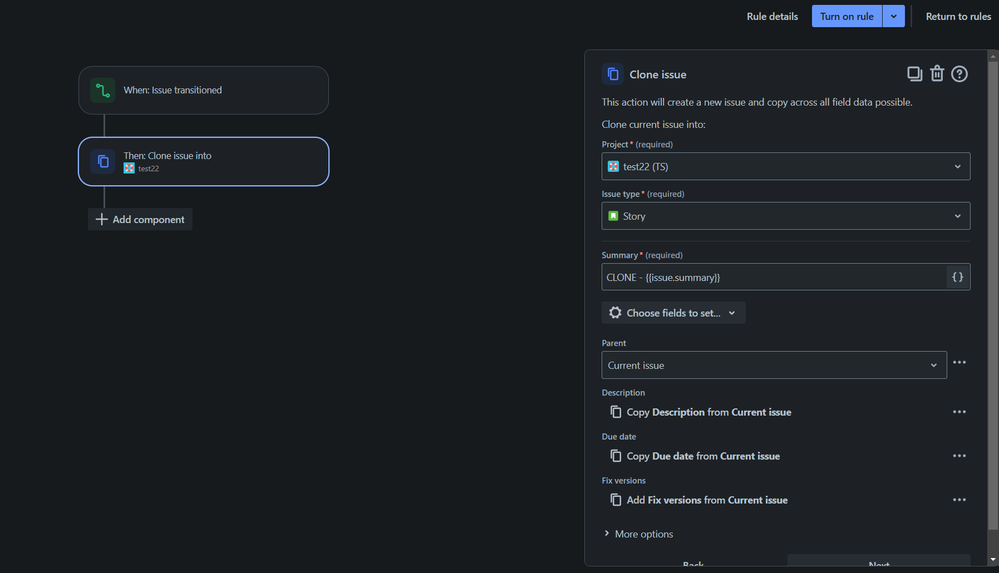The width and height of the screenshot is (999, 573).
Task: Select the When: Issue transitioned trigger
Action: click(203, 91)
